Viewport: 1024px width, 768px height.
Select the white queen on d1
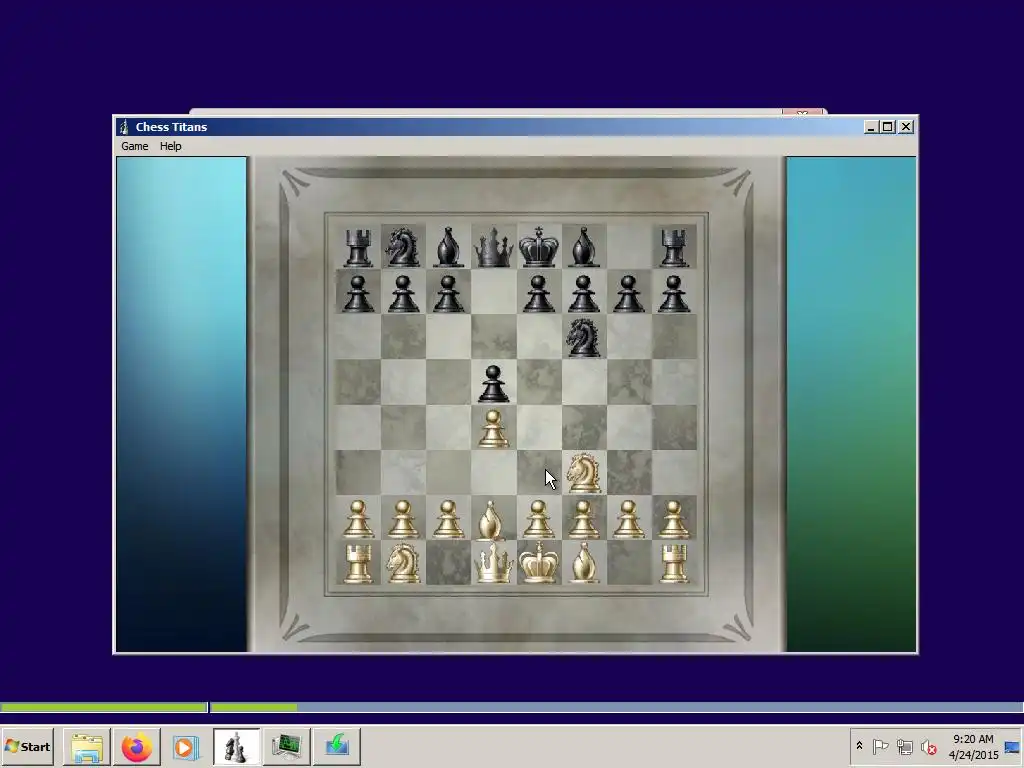(x=493, y=563)
